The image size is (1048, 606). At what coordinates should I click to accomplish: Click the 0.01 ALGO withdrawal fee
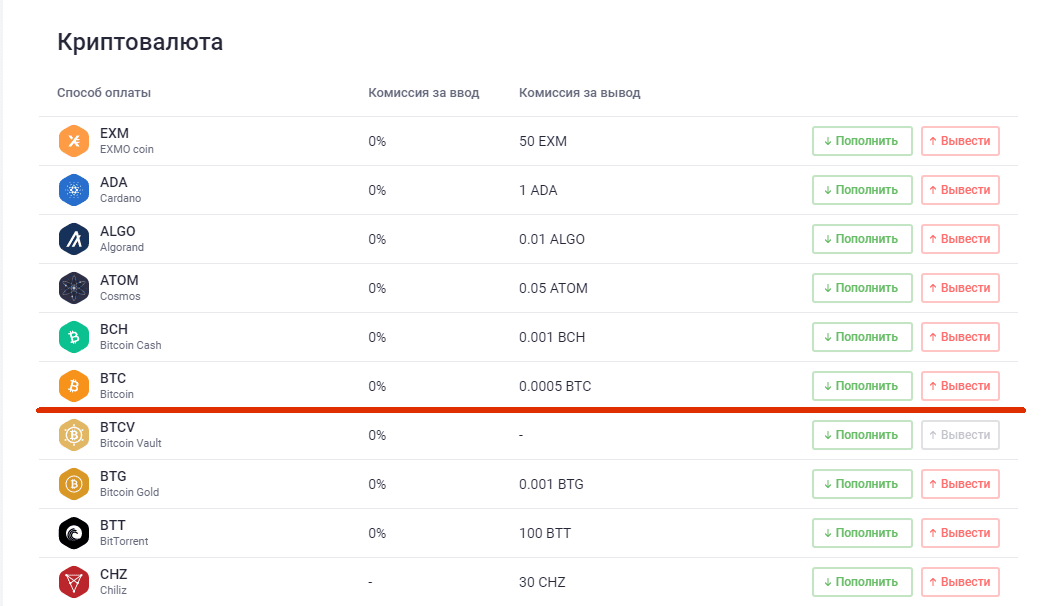tap(551, 239)
